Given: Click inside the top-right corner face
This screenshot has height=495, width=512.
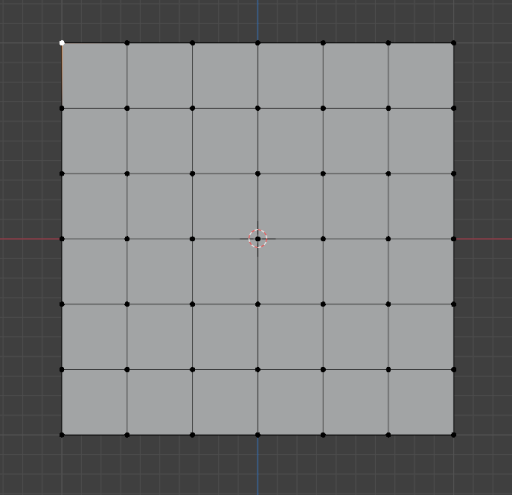Looking at the screenshot, I should [x=421, y=75].
